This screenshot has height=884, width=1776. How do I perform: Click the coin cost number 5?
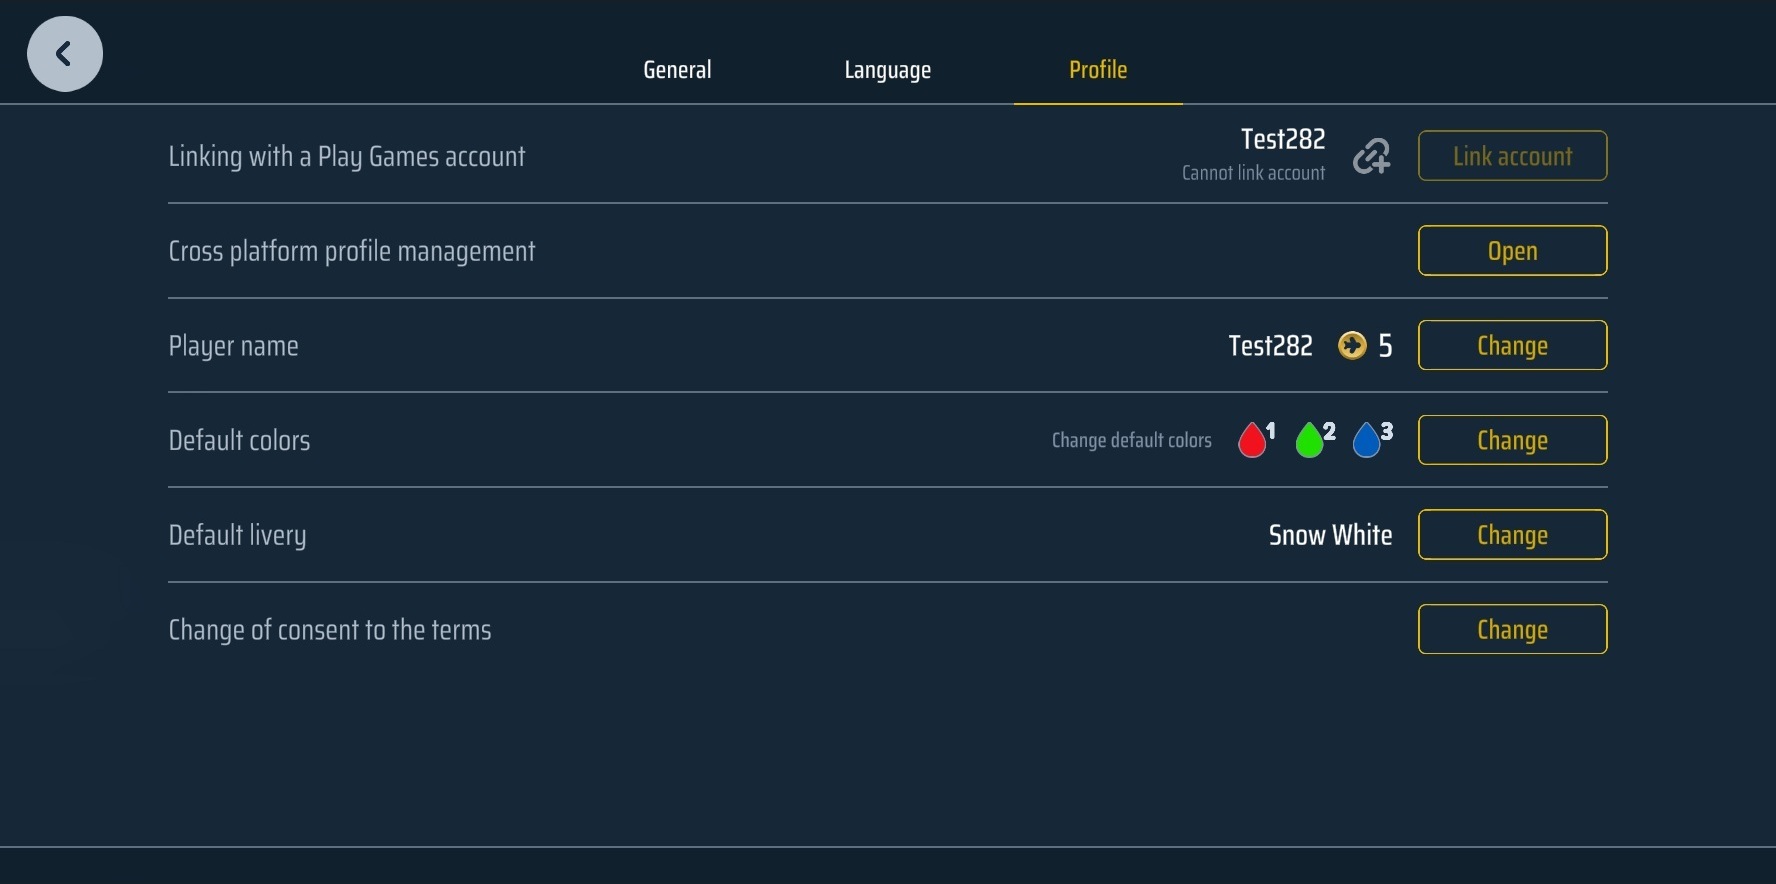(x=1385, y=346)
